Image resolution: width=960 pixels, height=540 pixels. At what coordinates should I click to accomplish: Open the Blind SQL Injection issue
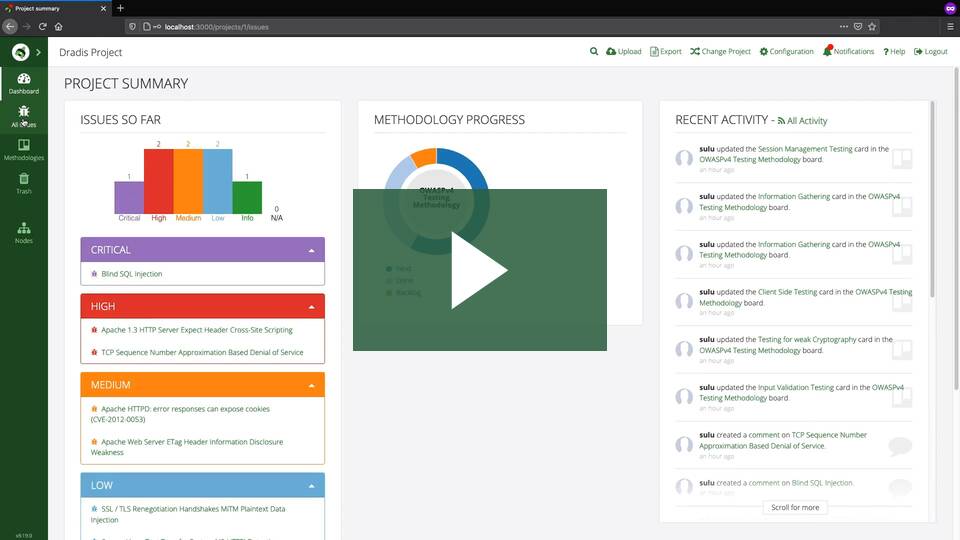tap(131, 274)
